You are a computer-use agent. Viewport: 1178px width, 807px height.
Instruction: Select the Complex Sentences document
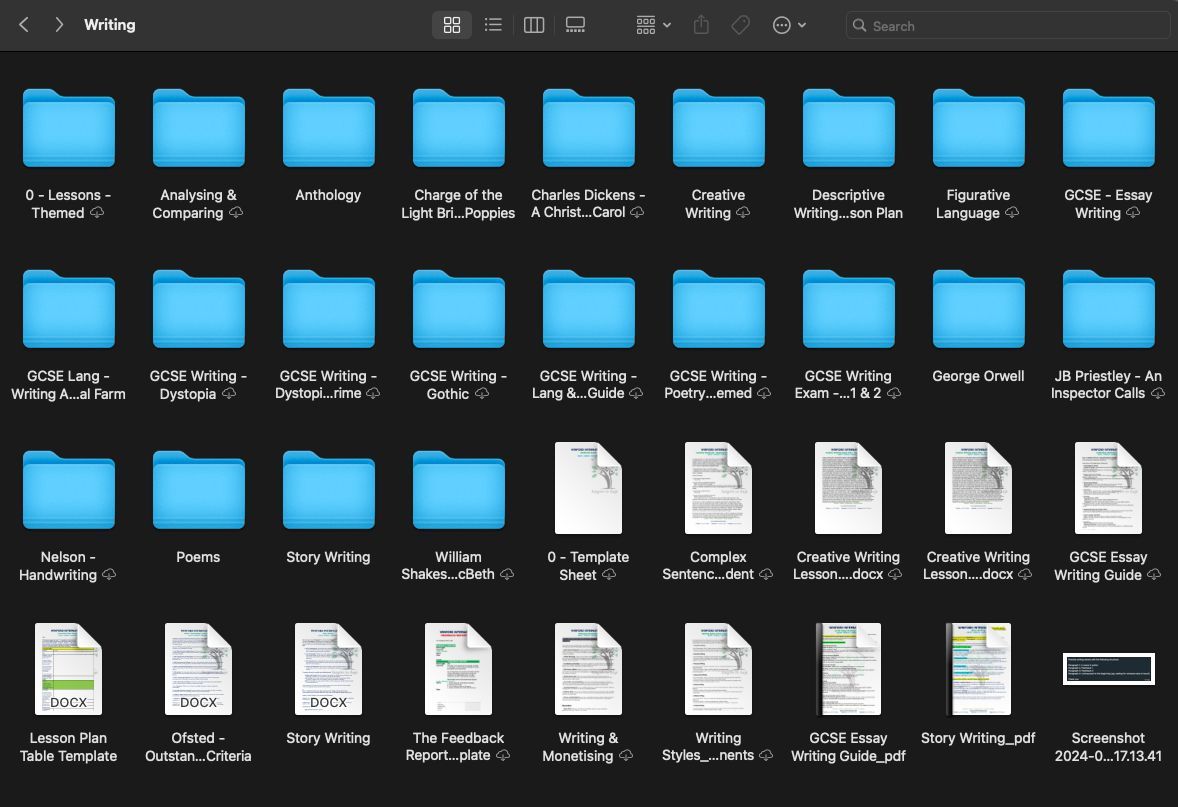(718, 488)
